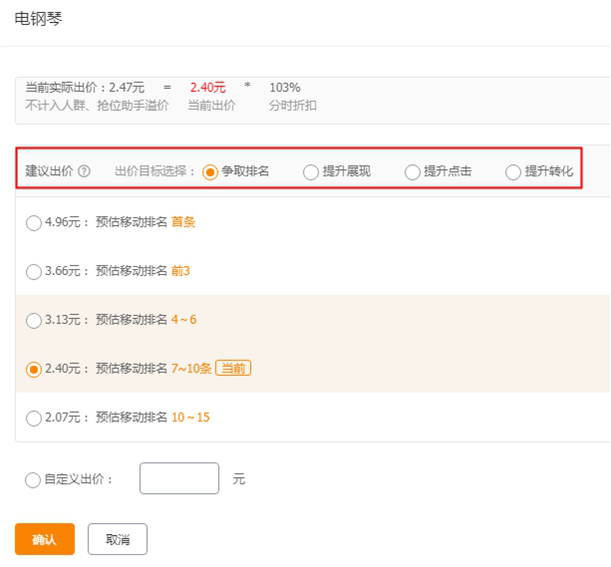Choose the 3.66元 bid option
The height and width of the screenshot is (567, 611).
coord(34,272)
